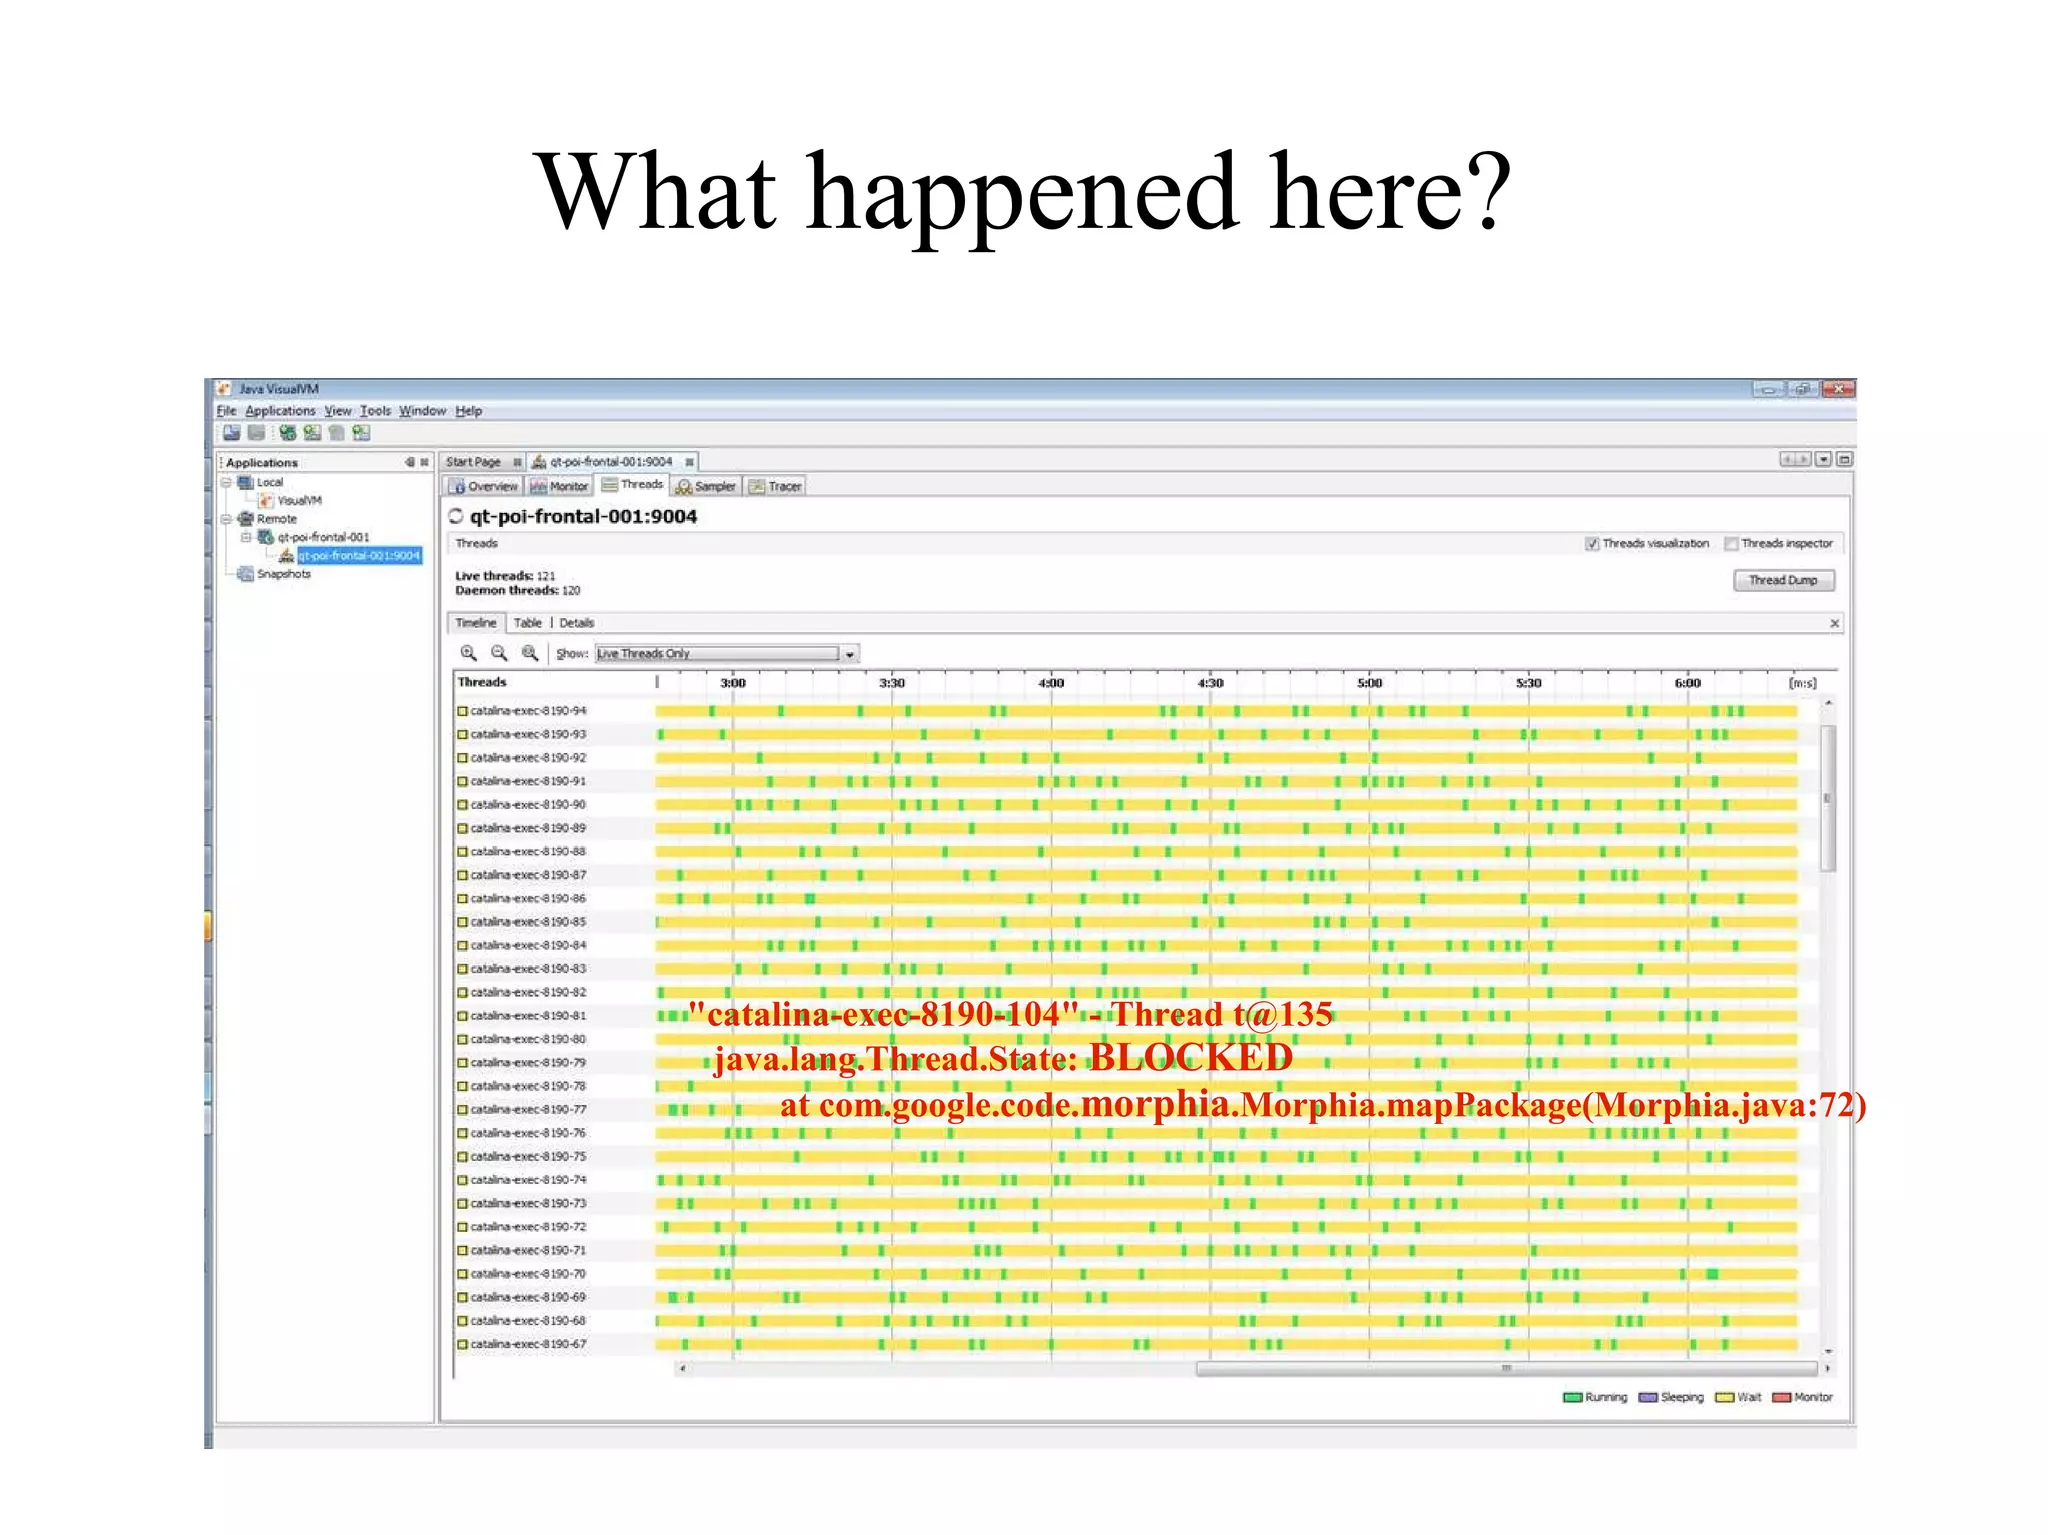Click the Thread Dump button
Image resolution: width=2048 pixels, height=1535 pixels.
(x=1783, y=580)
